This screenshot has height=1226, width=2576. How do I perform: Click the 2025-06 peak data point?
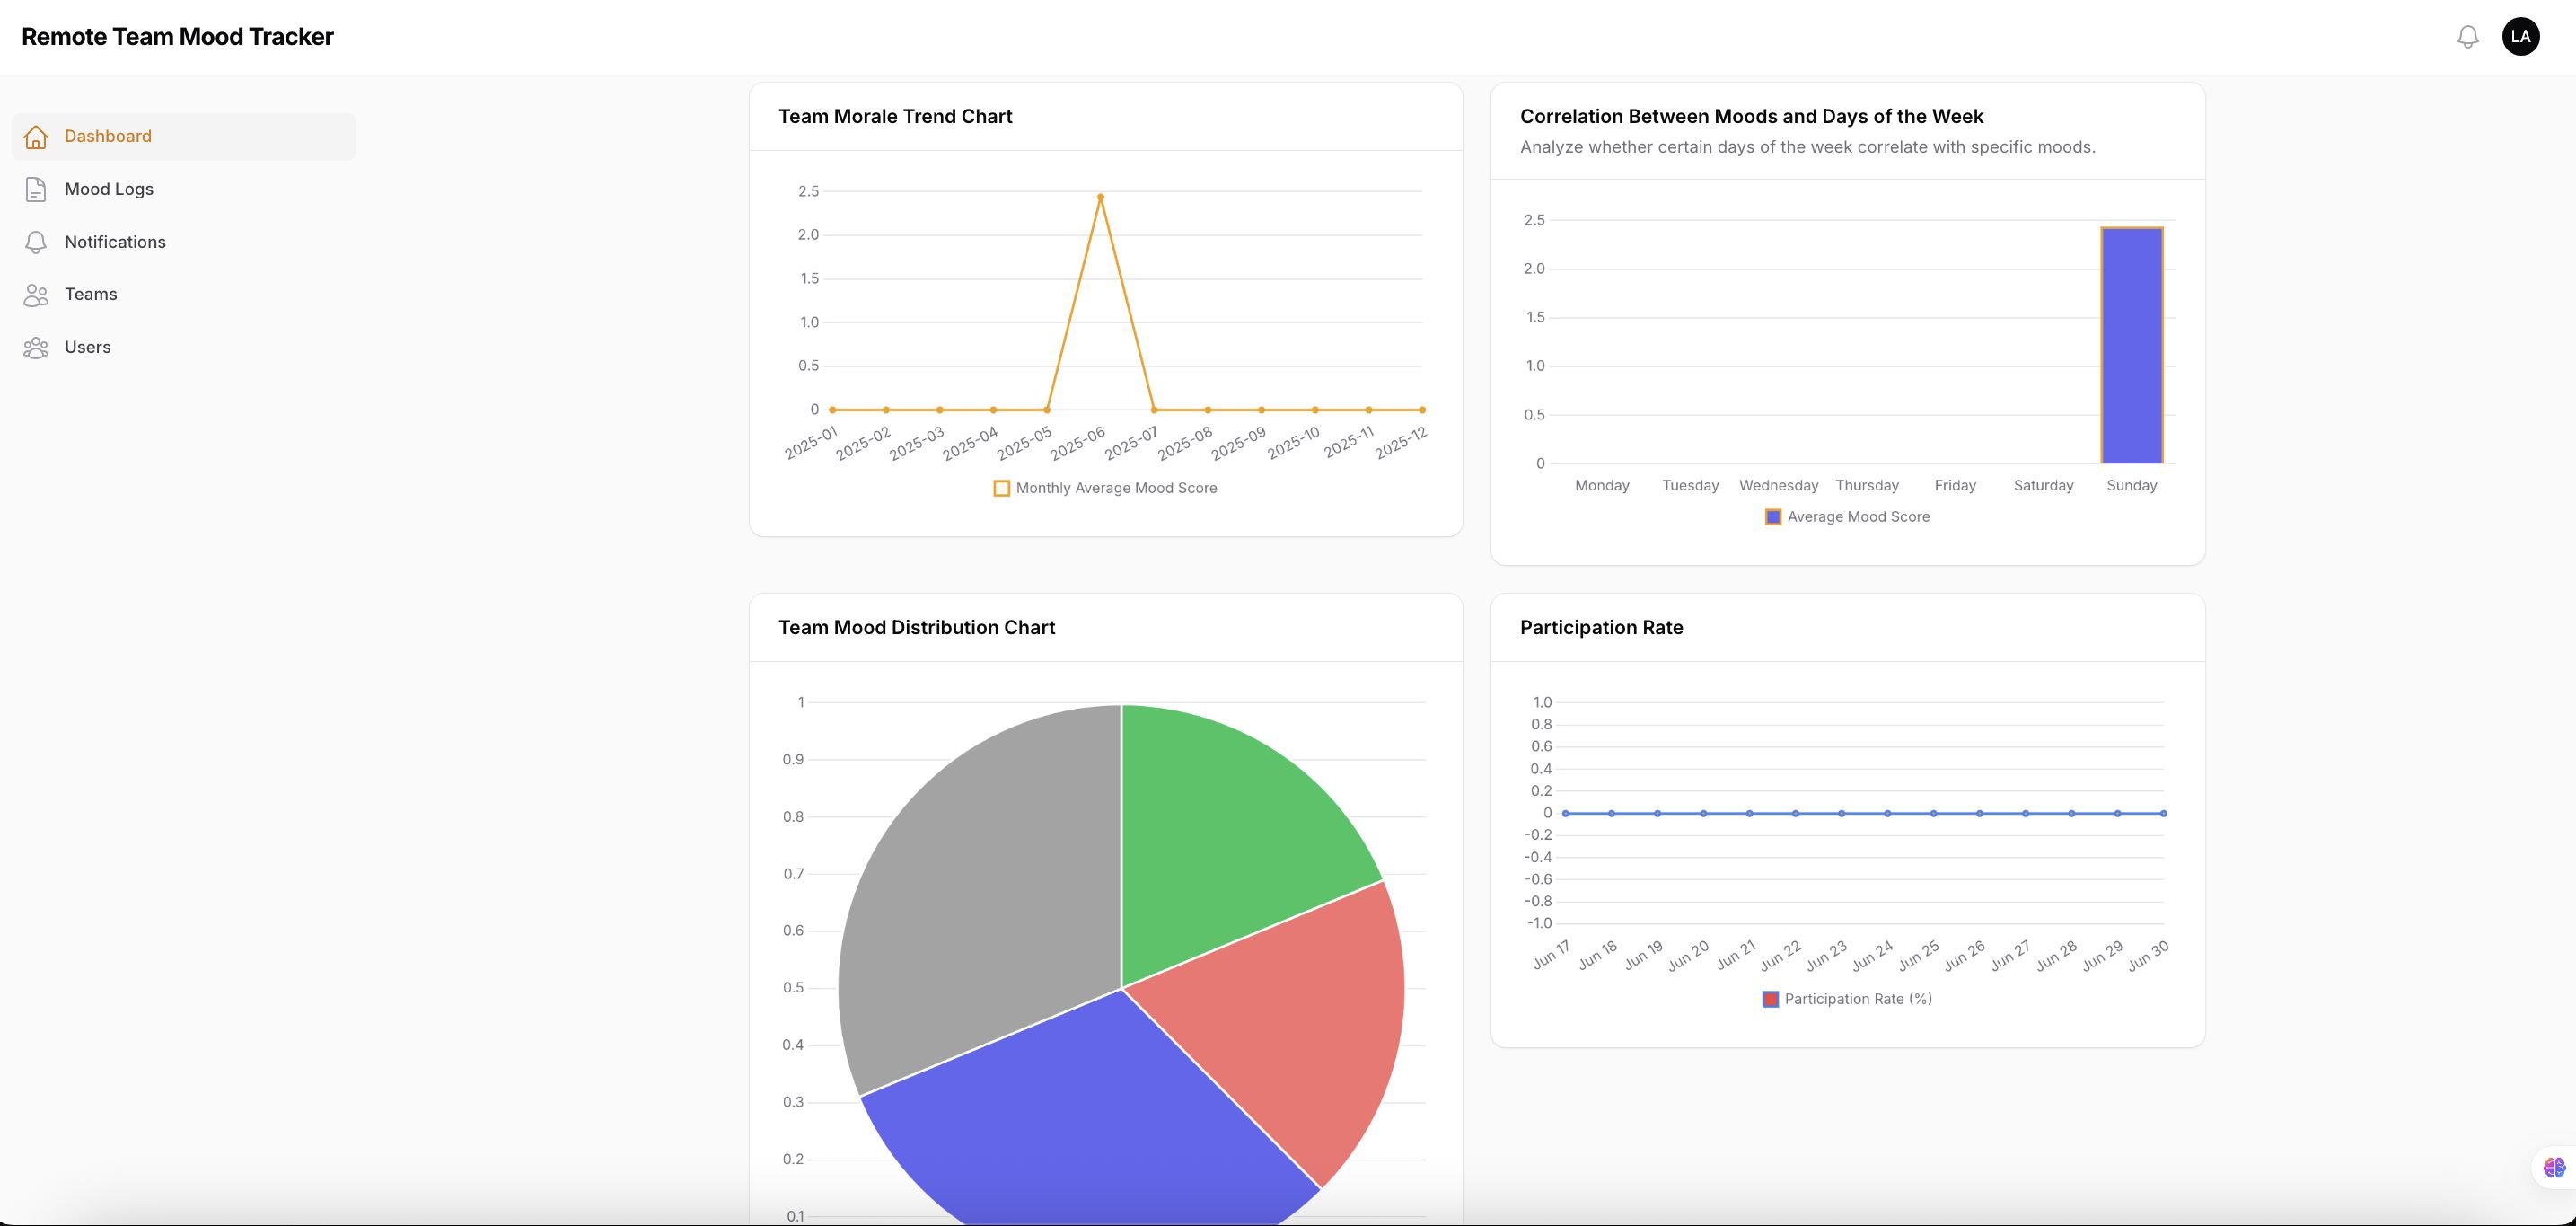[1100, 198]
